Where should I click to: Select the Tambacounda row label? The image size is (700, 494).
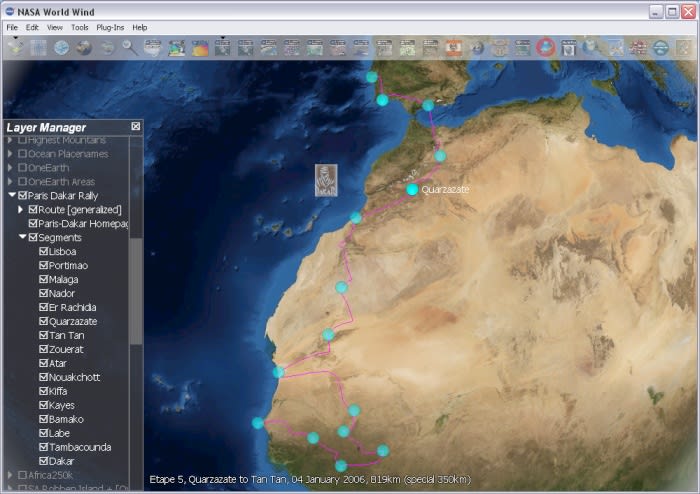point(80,447)
